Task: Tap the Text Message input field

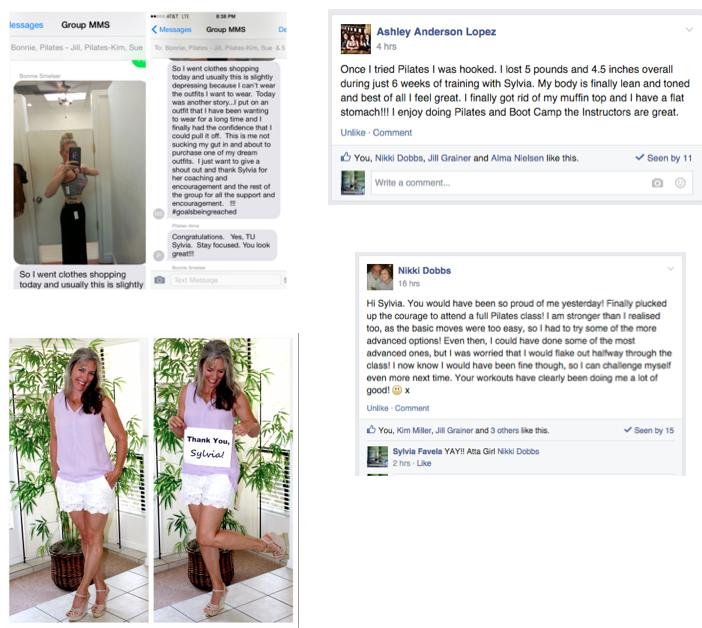Action: coord(225,280)
